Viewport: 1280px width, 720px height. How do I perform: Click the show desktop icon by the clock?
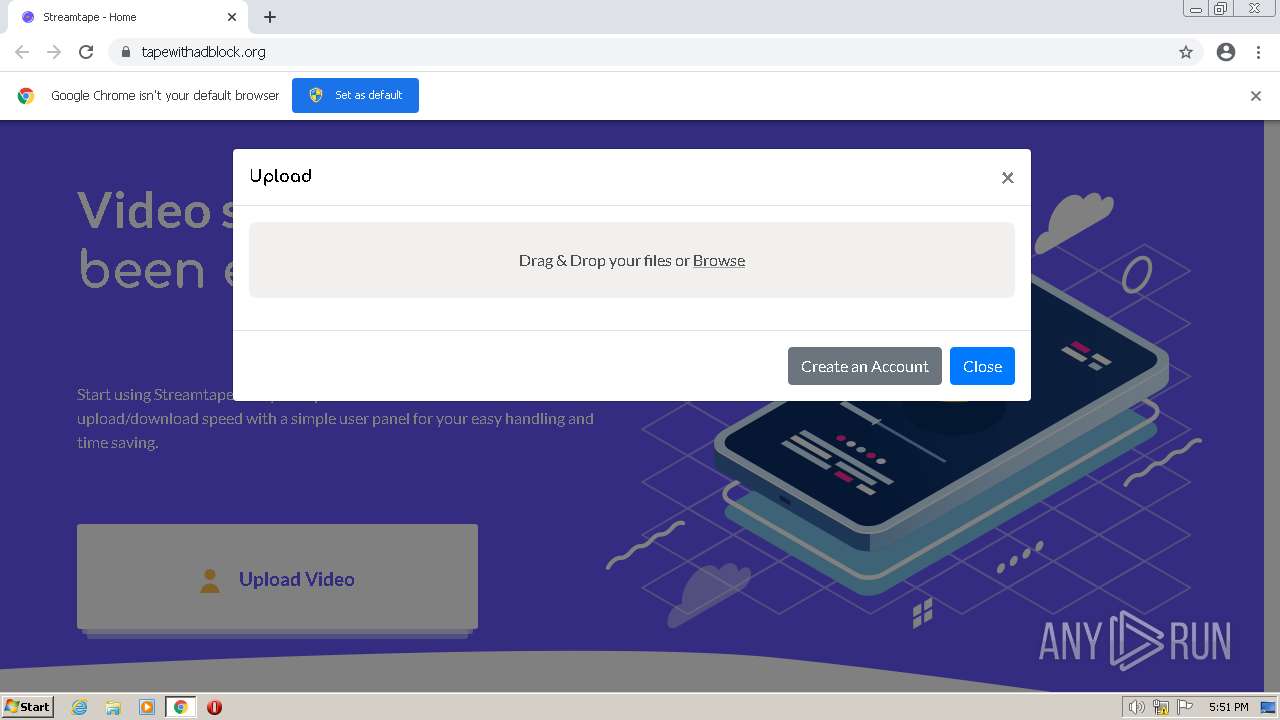[1268, 707]
